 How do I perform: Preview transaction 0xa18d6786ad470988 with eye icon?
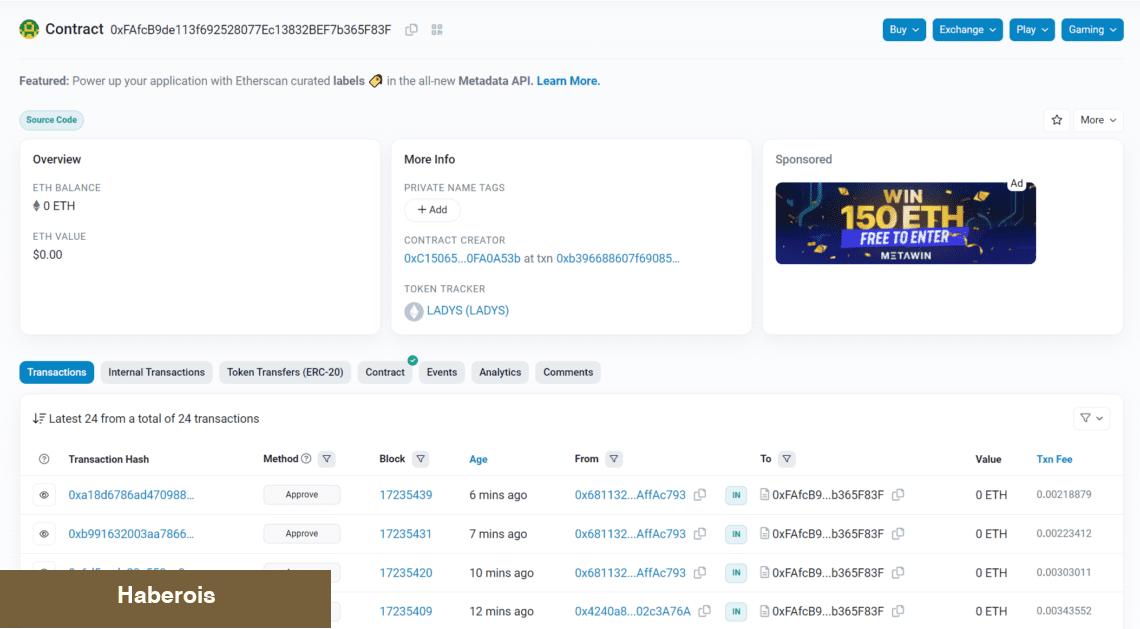click(44, 495)
